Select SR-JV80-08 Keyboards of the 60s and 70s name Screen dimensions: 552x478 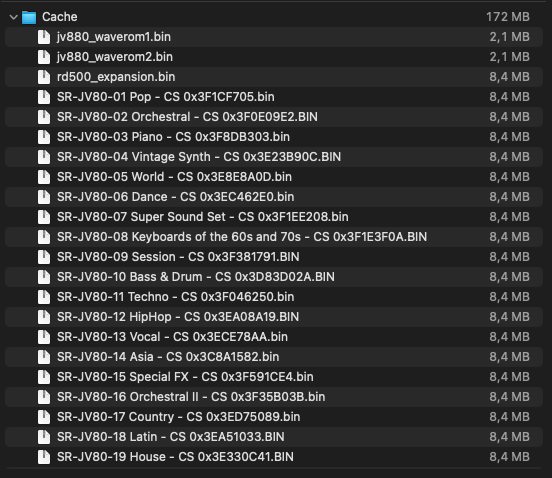coord(242,237)
